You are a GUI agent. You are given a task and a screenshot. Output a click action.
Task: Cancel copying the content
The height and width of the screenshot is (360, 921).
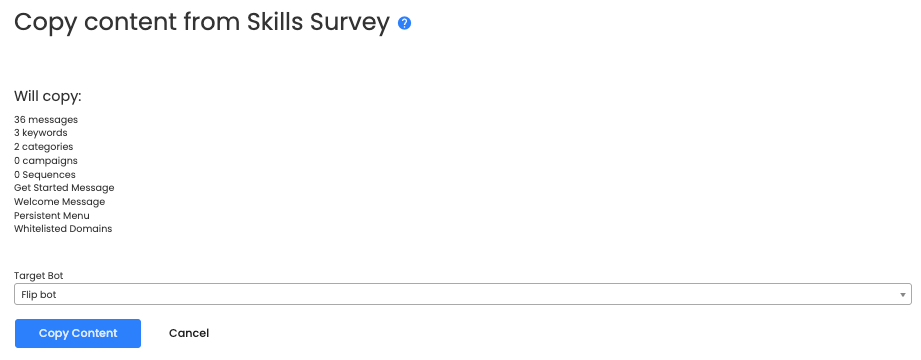[189, 334]
